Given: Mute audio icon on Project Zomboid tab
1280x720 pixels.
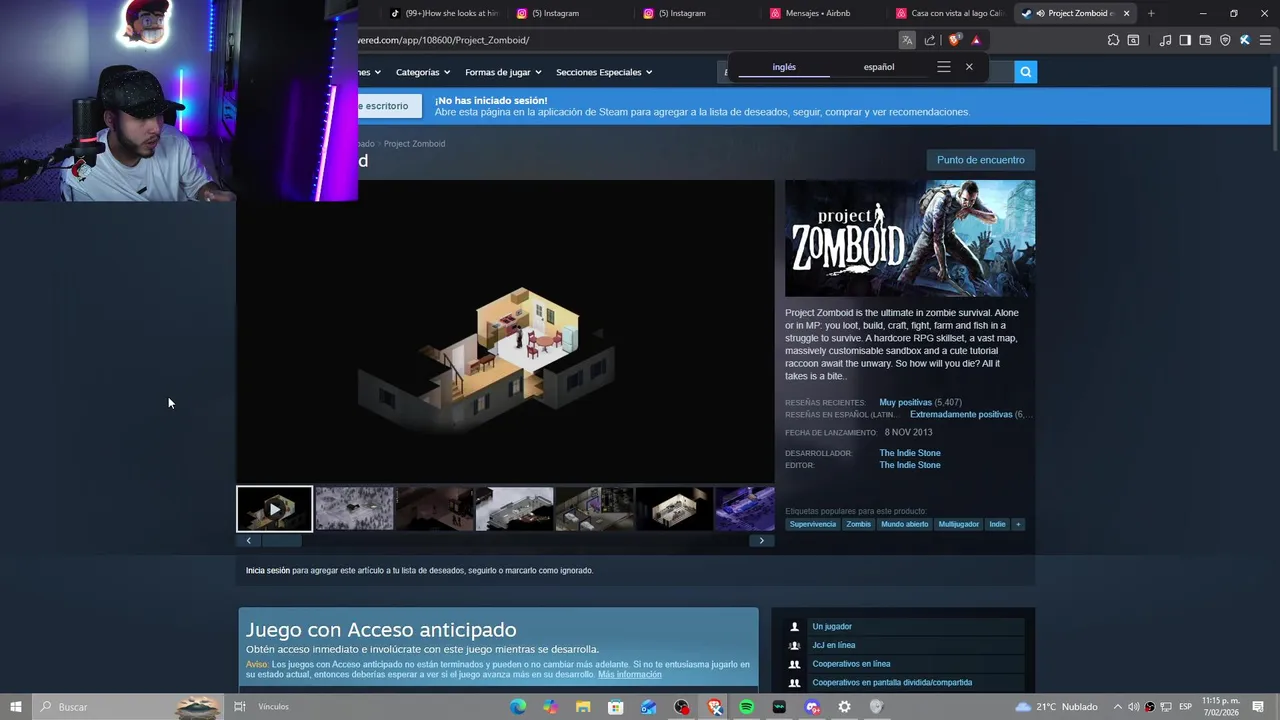Looking at the screenshot, I should click(x=1040, y=13).
